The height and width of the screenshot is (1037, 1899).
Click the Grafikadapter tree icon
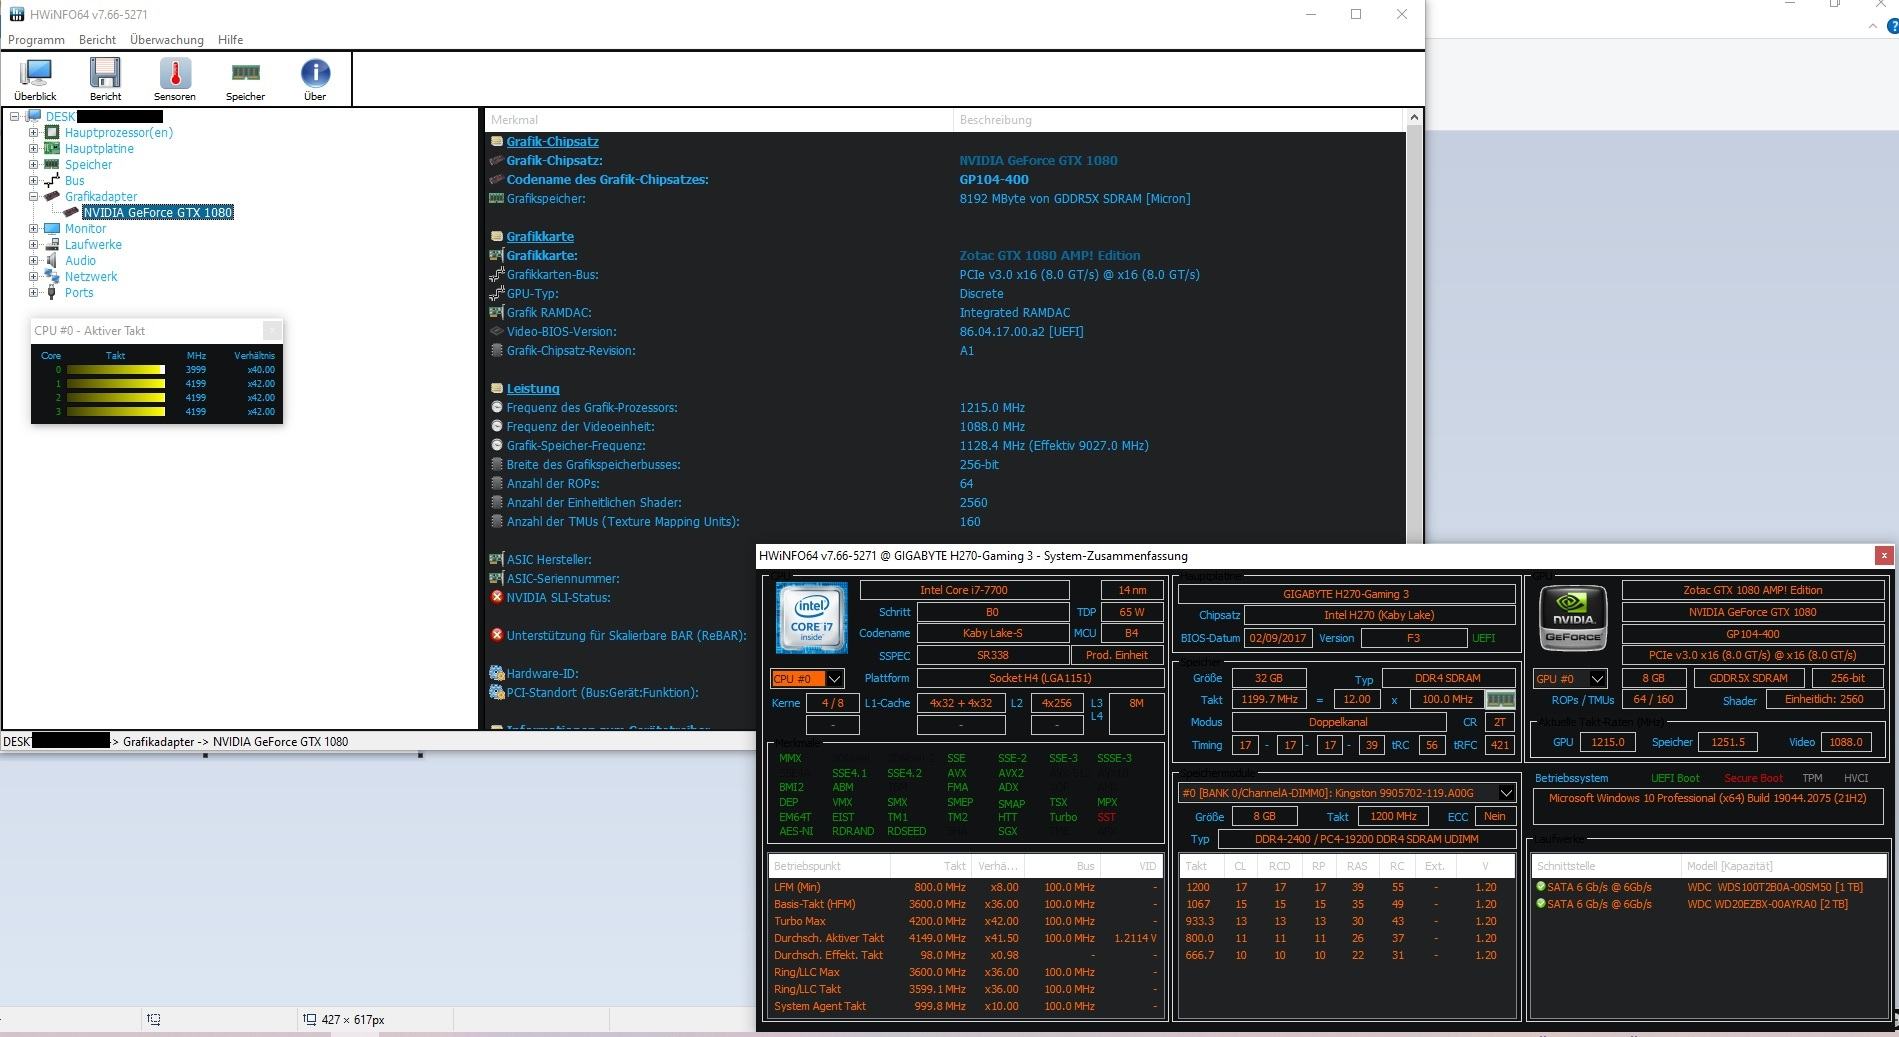52,197
